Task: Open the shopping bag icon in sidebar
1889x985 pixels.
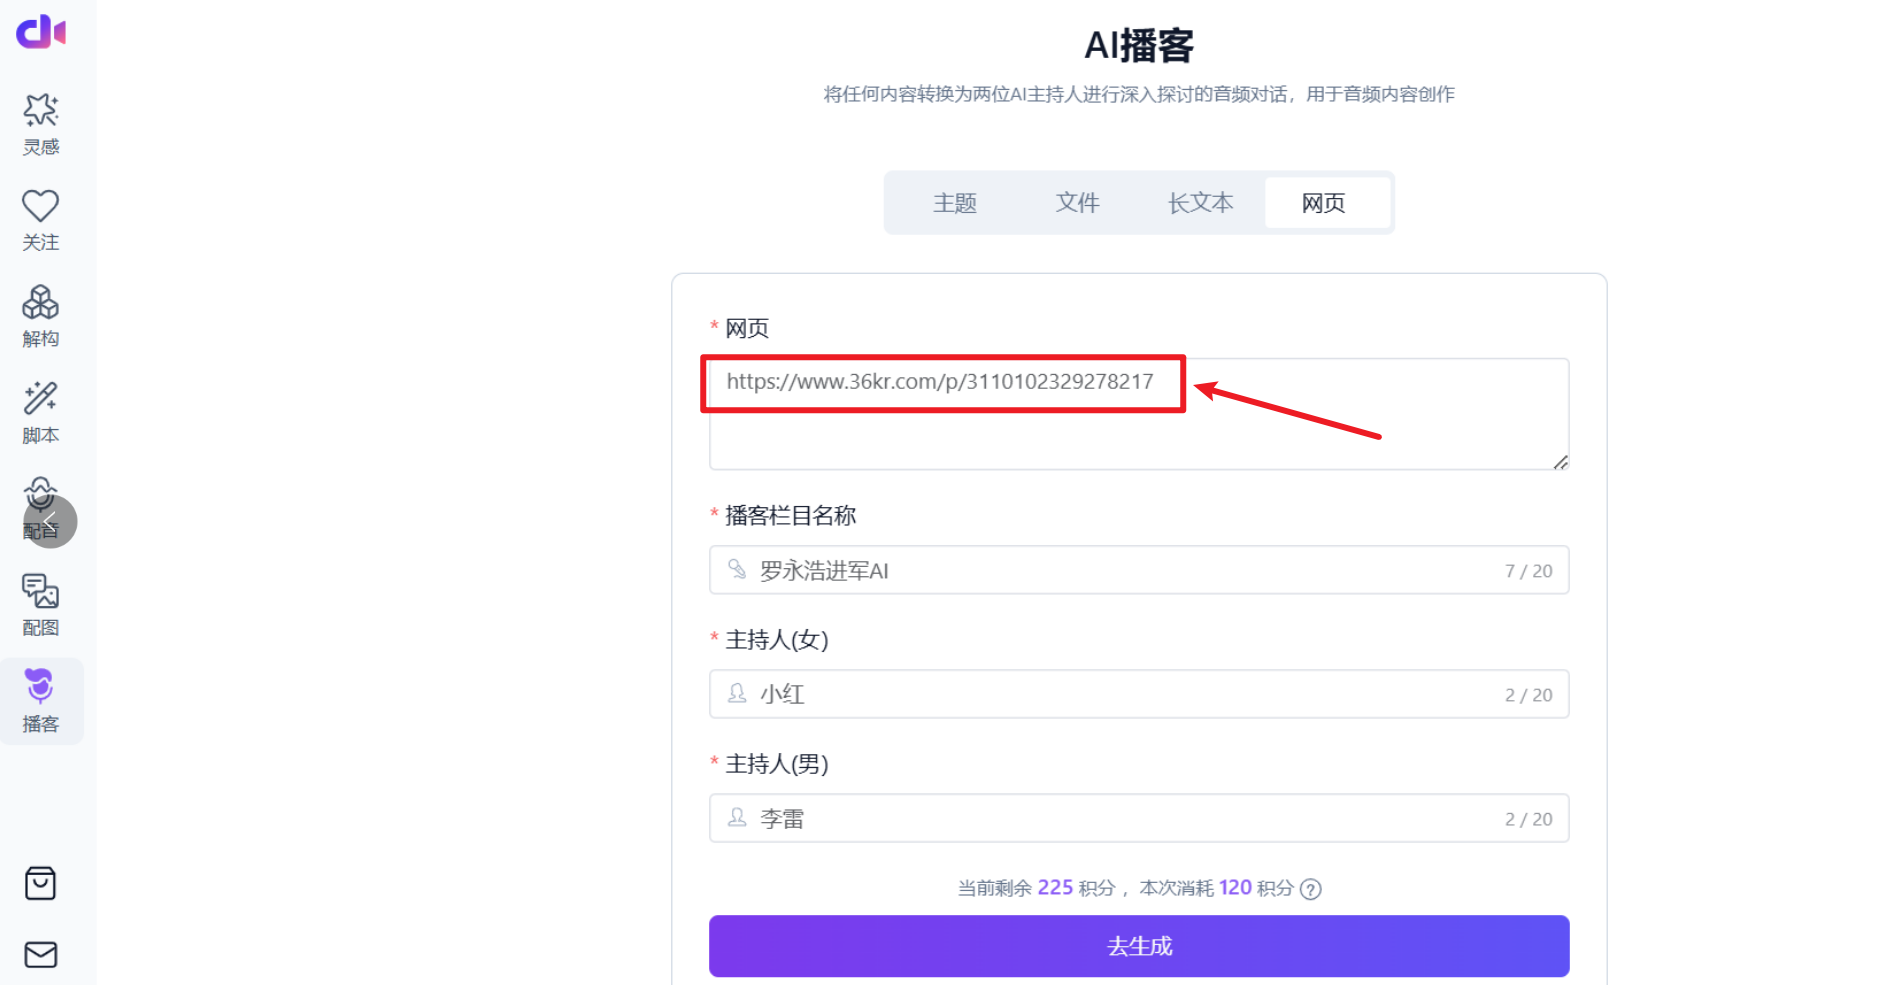Action: (40, 883)
